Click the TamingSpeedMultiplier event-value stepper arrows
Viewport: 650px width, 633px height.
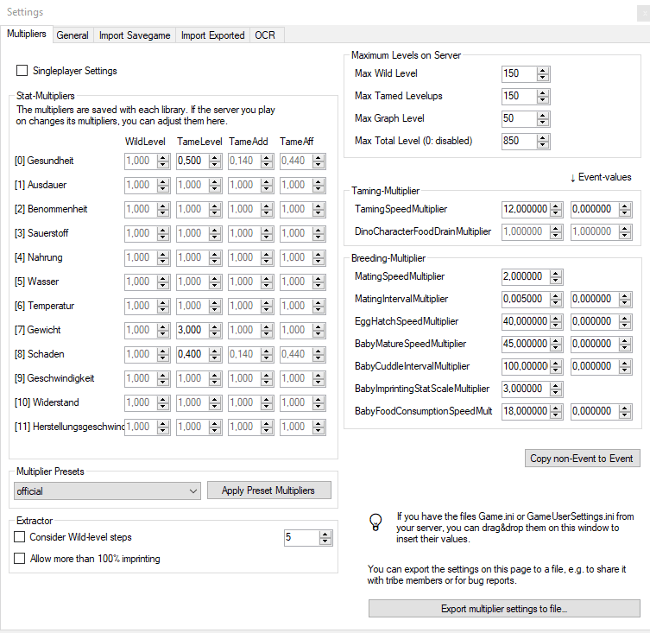(x=625, y=209)
